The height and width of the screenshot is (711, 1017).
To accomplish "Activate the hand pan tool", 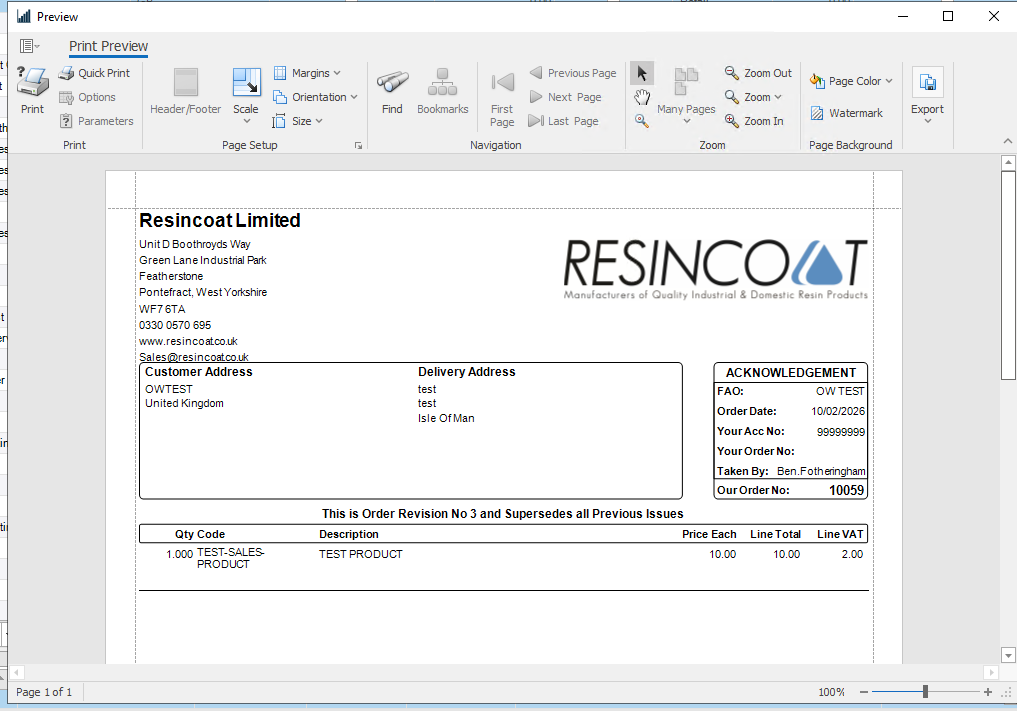I will pos(642,97).
